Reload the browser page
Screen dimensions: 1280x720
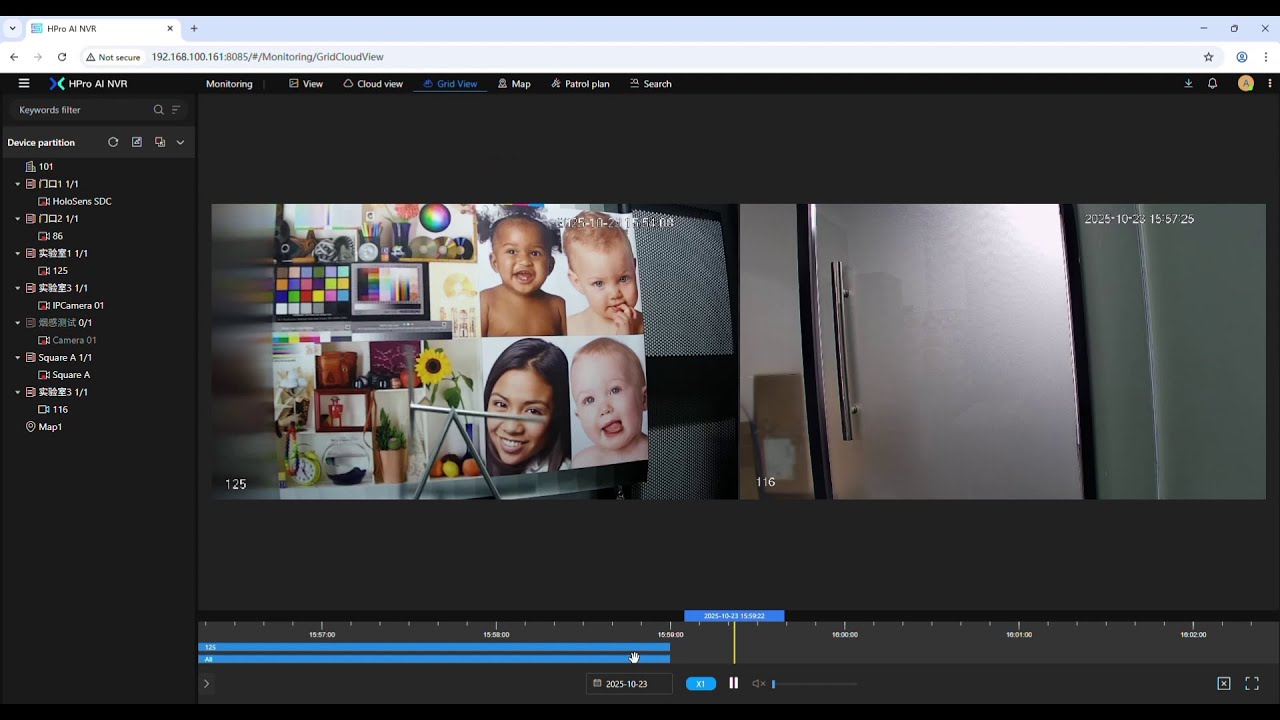[x=62, y=57]
